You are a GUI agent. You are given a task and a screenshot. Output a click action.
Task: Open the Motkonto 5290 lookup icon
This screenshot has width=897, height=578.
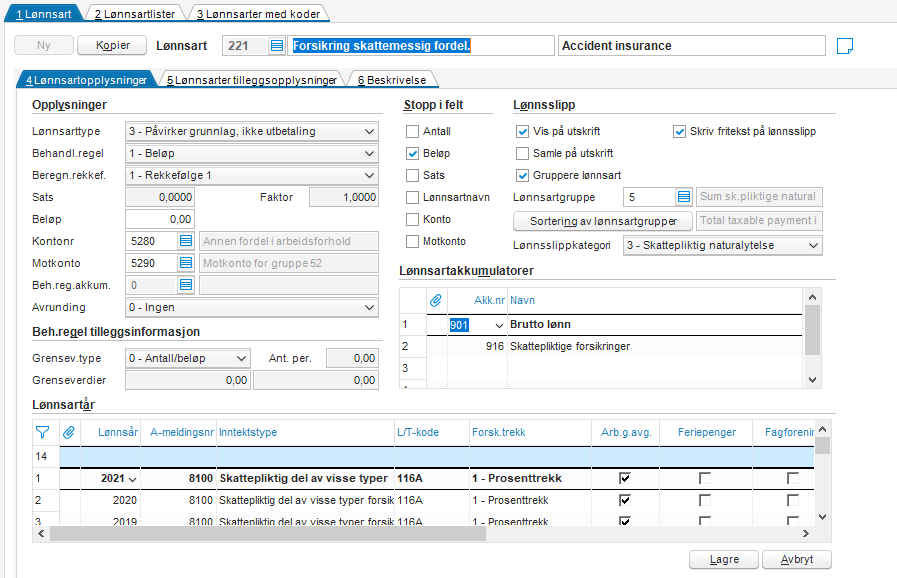[185, 263]
